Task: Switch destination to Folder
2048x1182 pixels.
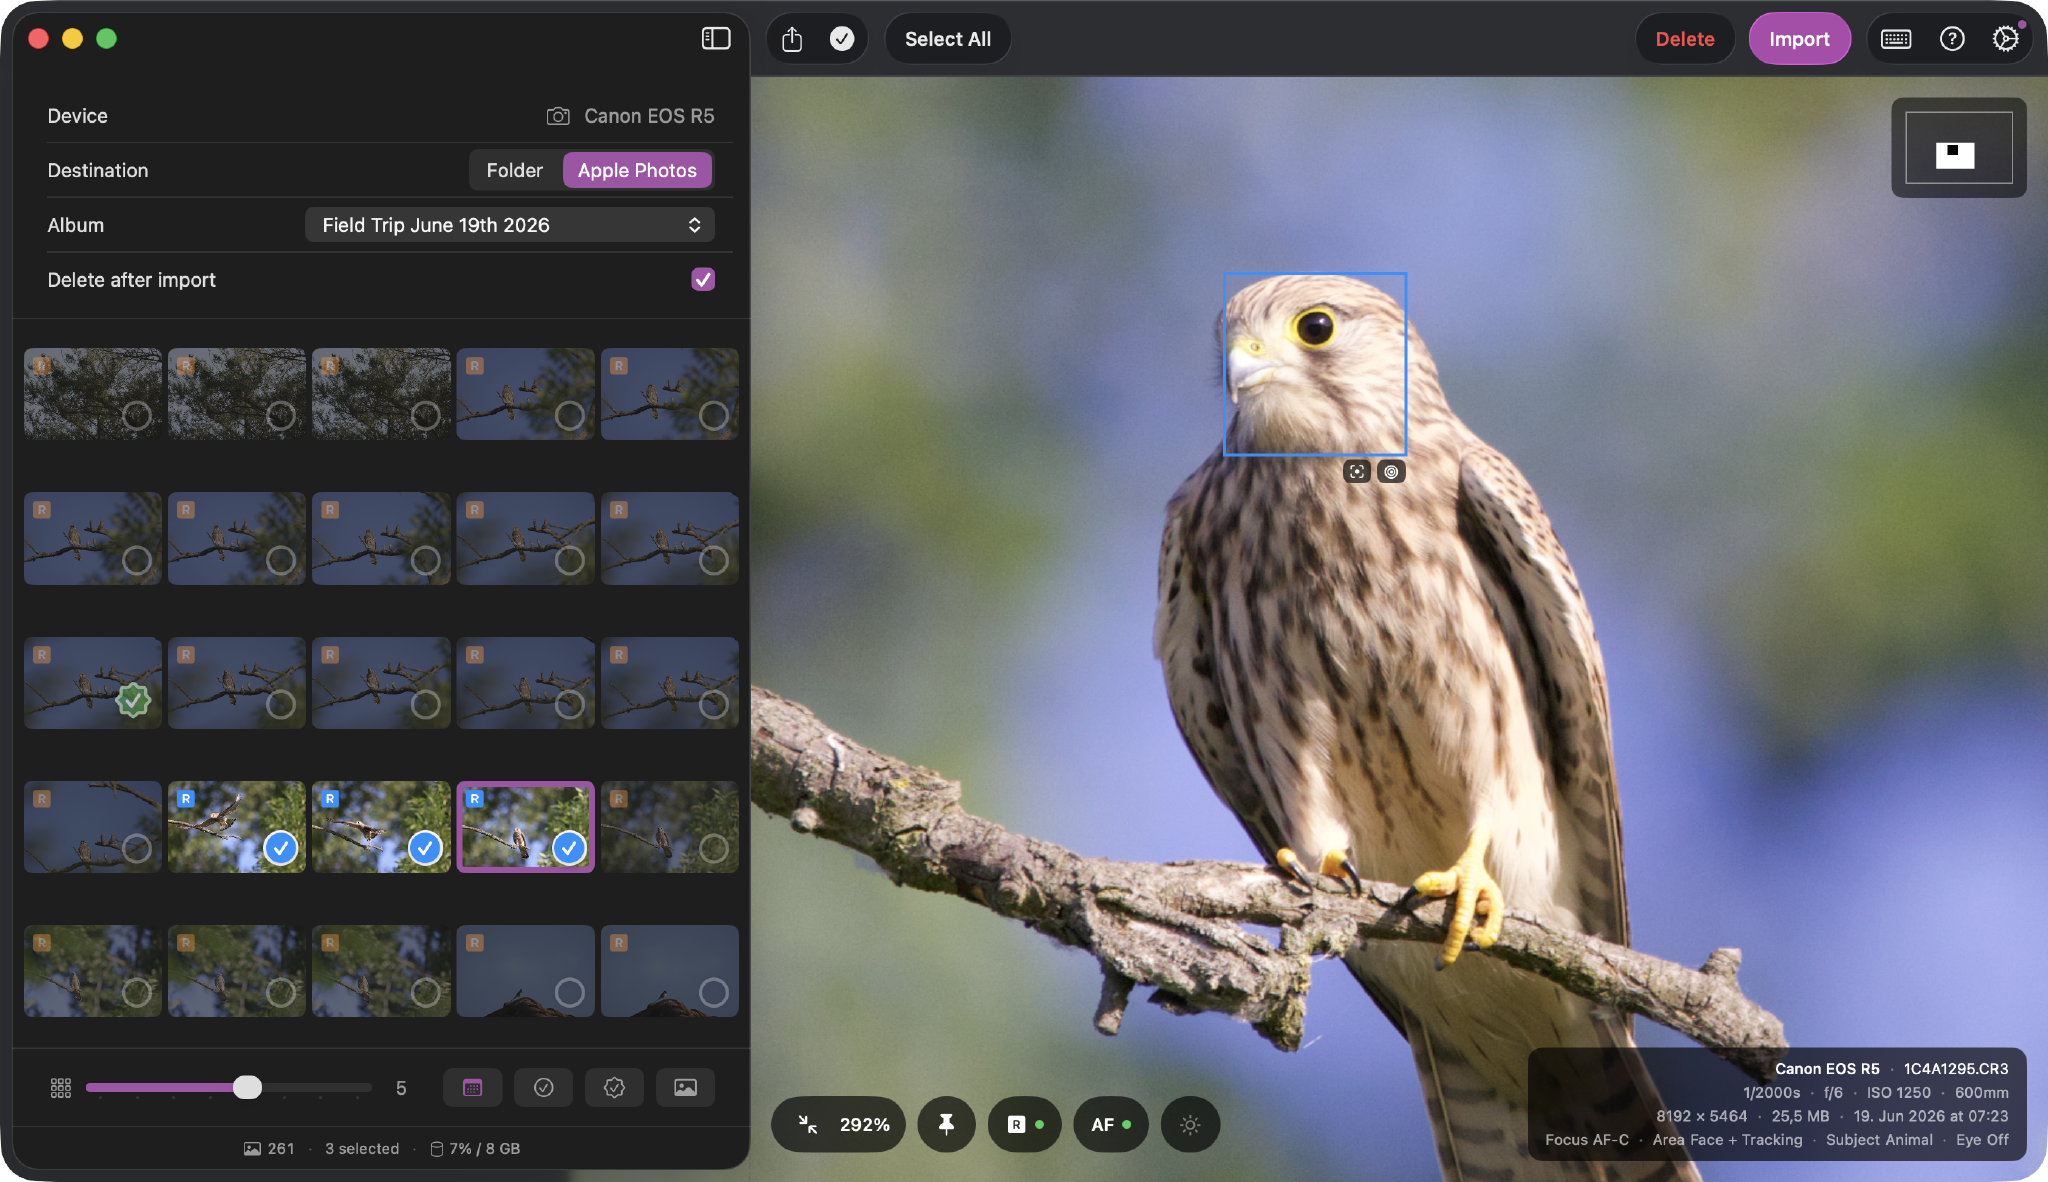Action: (x=515, y=170)
